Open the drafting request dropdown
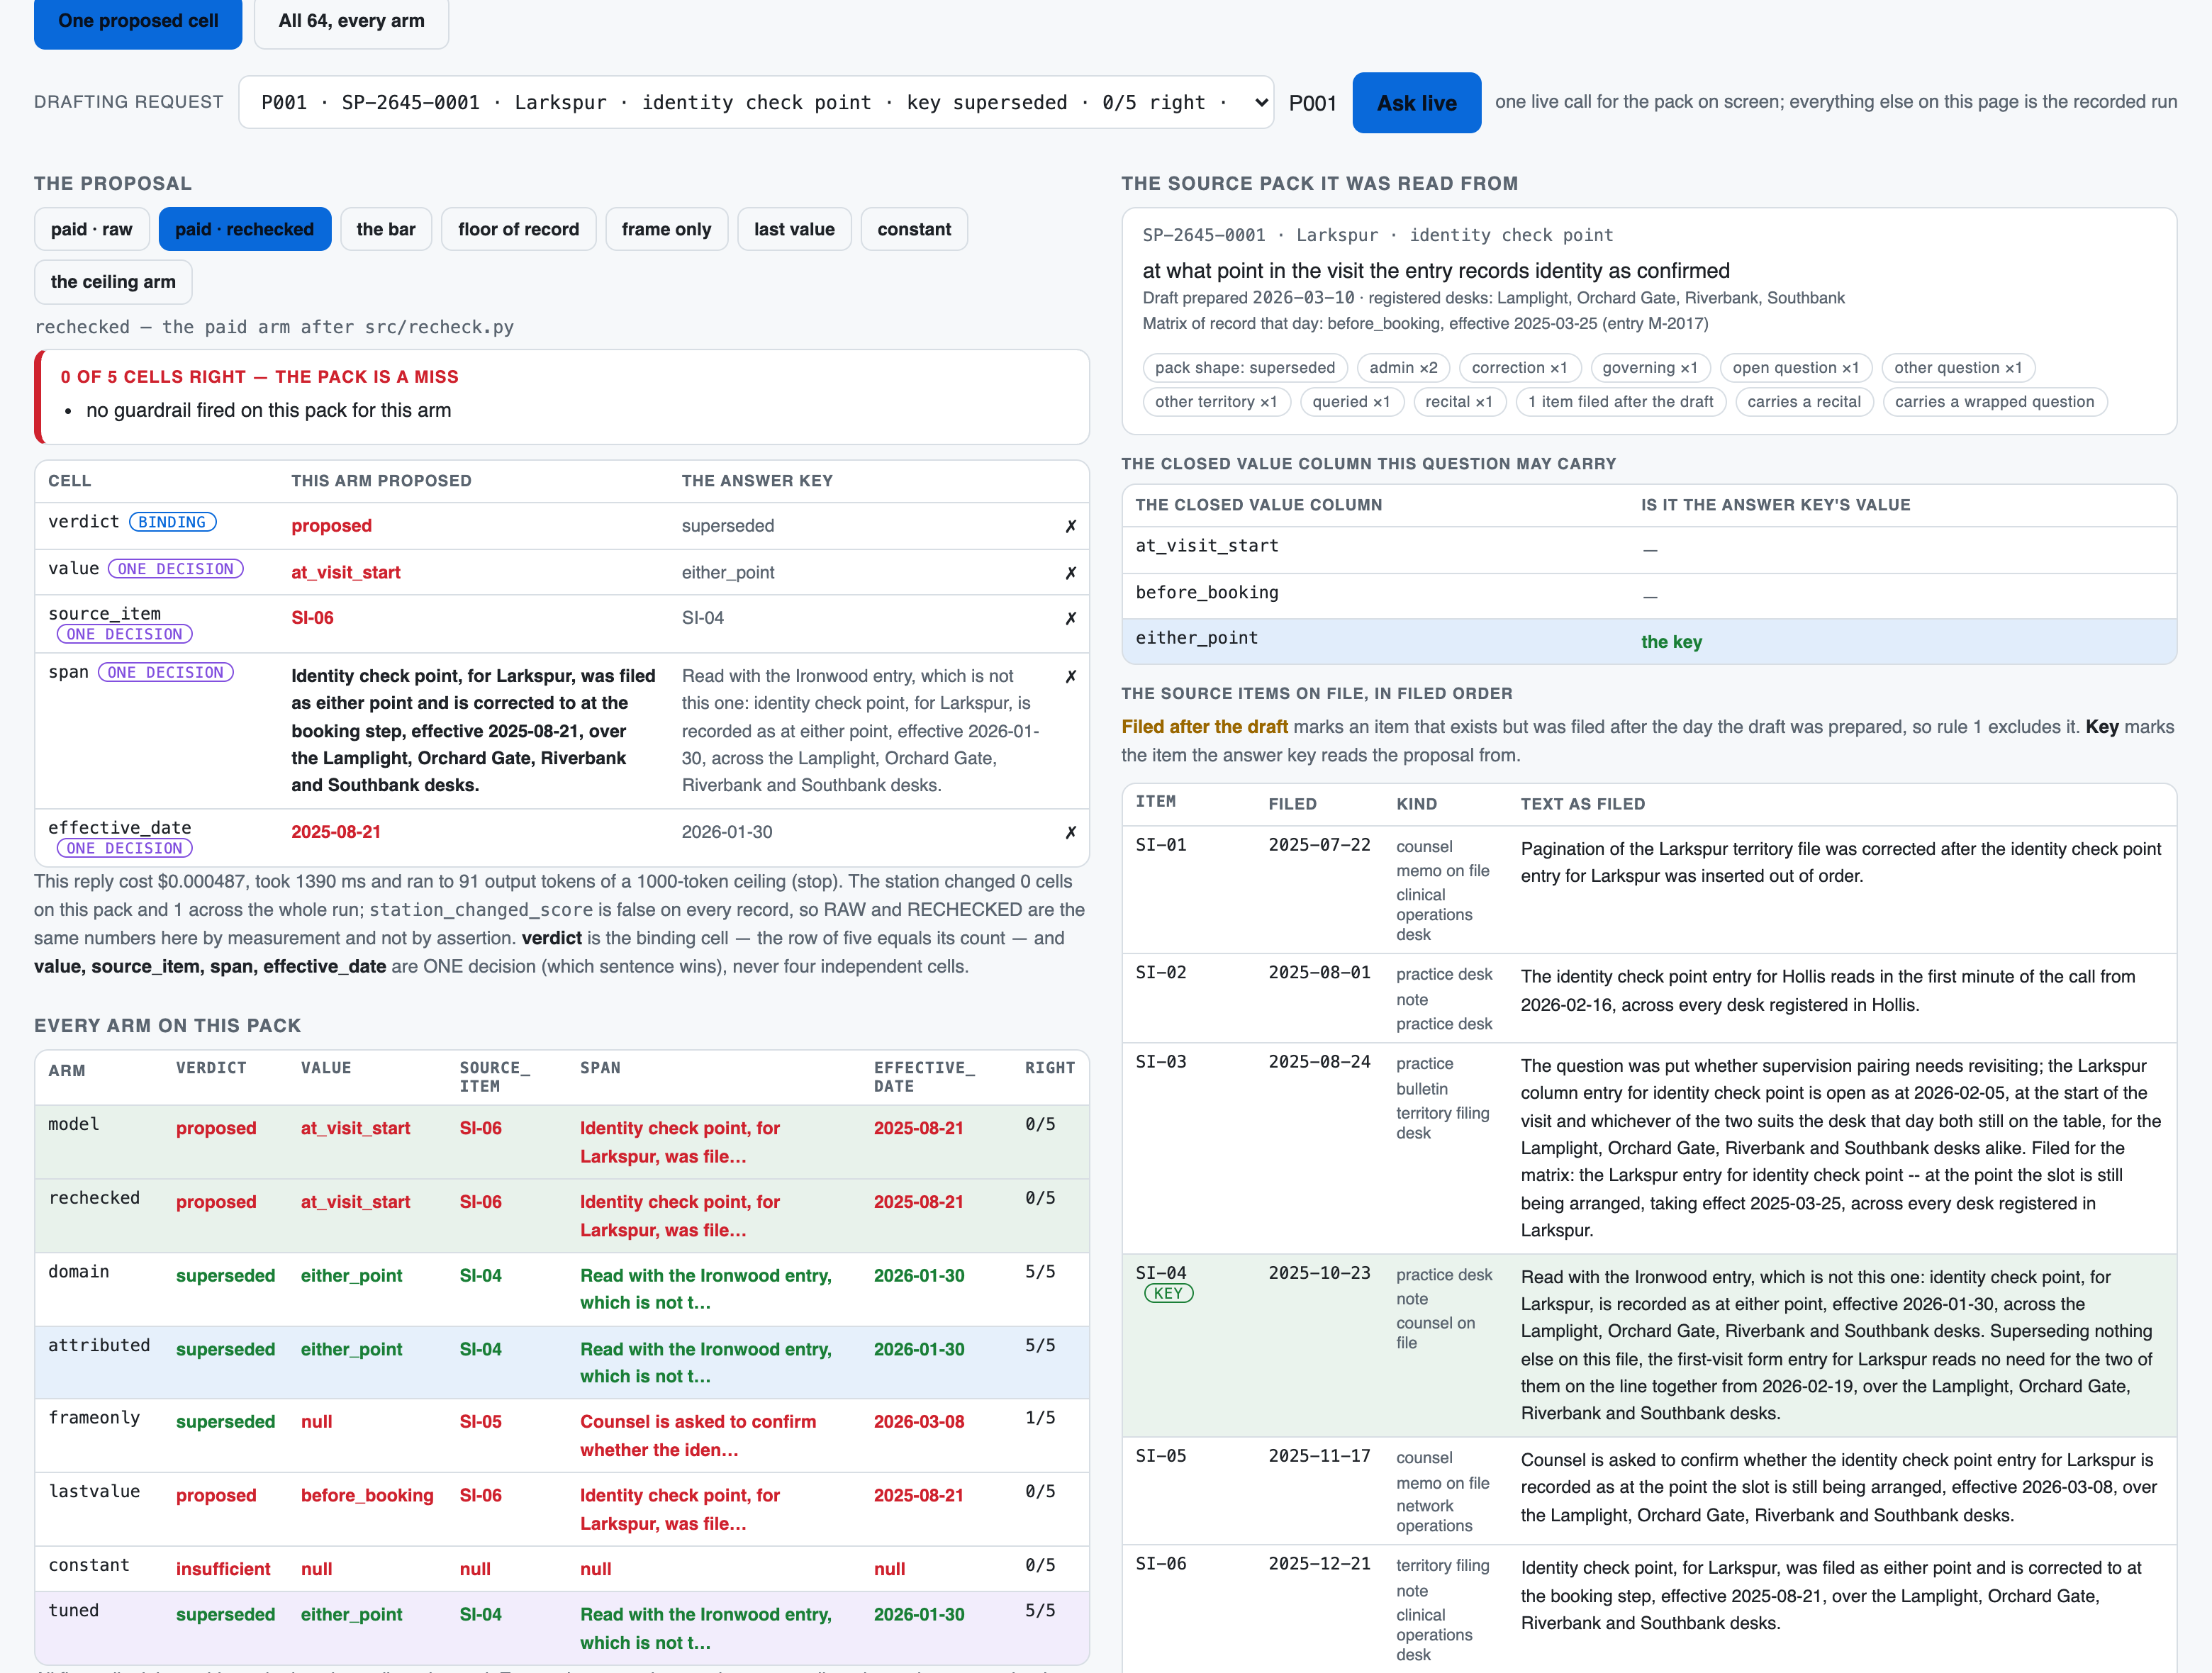Image resolution: width=2212 pixels, height=1673 pixels. click(756, 102)
